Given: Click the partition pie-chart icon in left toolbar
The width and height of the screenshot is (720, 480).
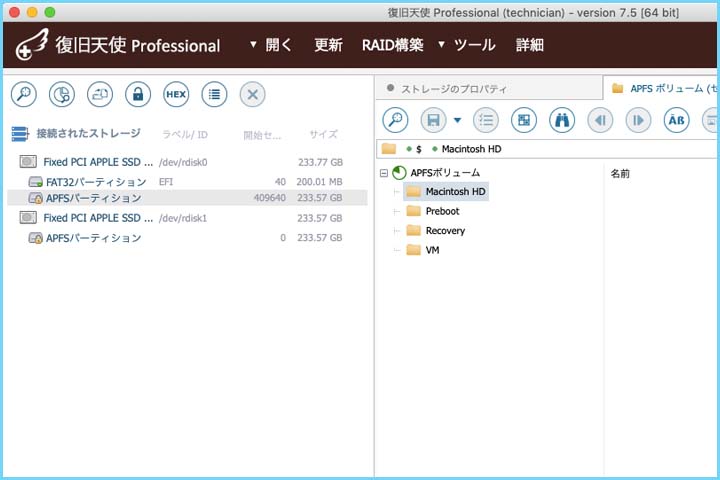Looking at the screenshot, I should [62, 95].
